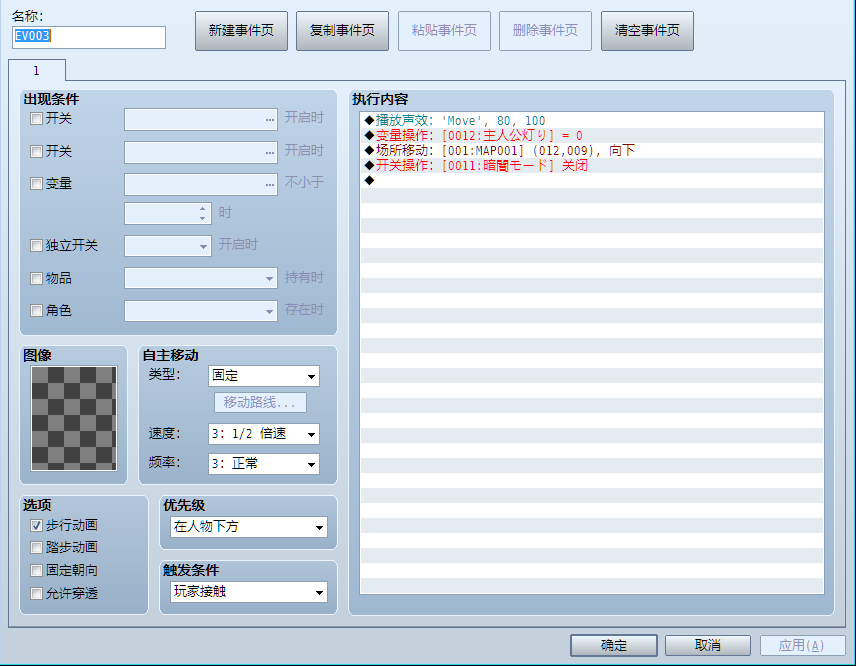Image resolution: width=856 pixels, height=666 pixels.
Task: Open the 独立开关 dropdown
Action: point(168,246)
